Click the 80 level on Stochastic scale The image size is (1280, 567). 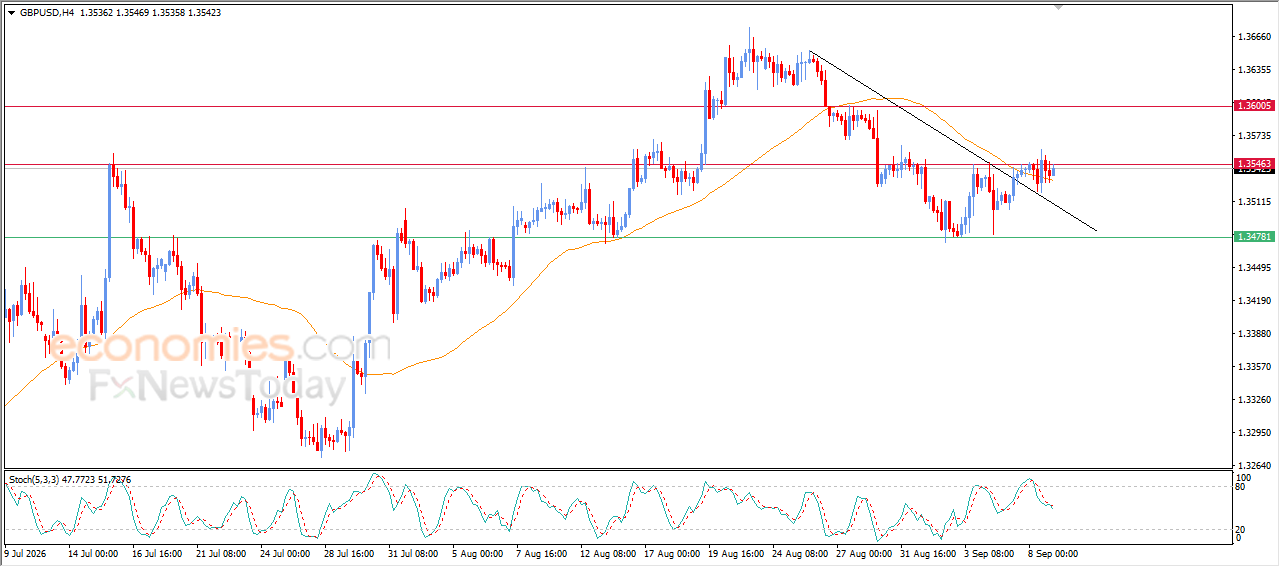click(1241, 487)
